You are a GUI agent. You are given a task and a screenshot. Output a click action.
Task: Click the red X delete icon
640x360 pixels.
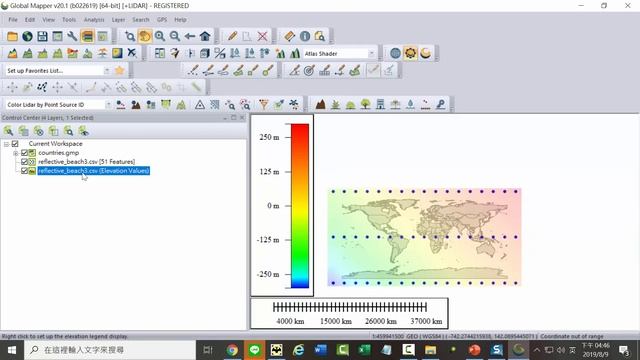(262, 36)
